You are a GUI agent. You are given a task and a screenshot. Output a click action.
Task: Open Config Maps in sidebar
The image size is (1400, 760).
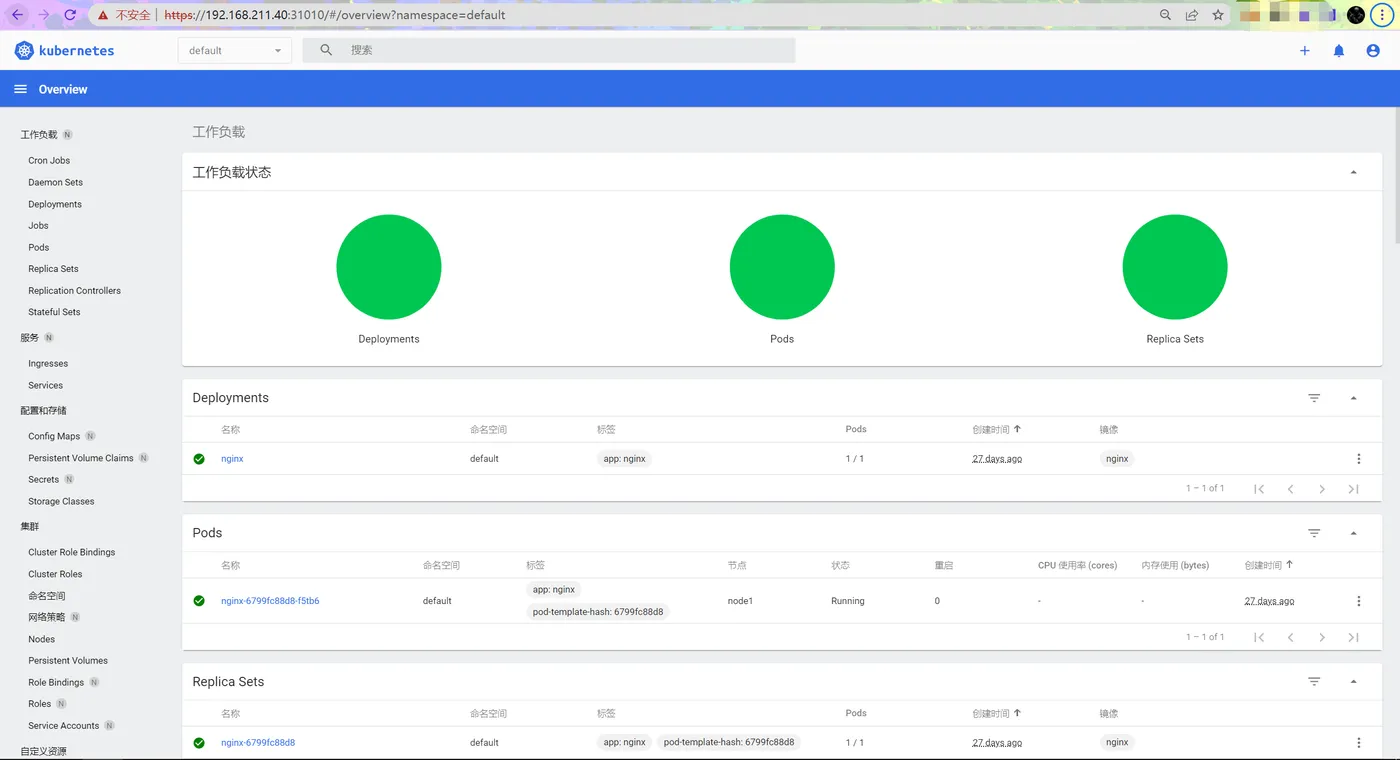click(x=54, y=436)
